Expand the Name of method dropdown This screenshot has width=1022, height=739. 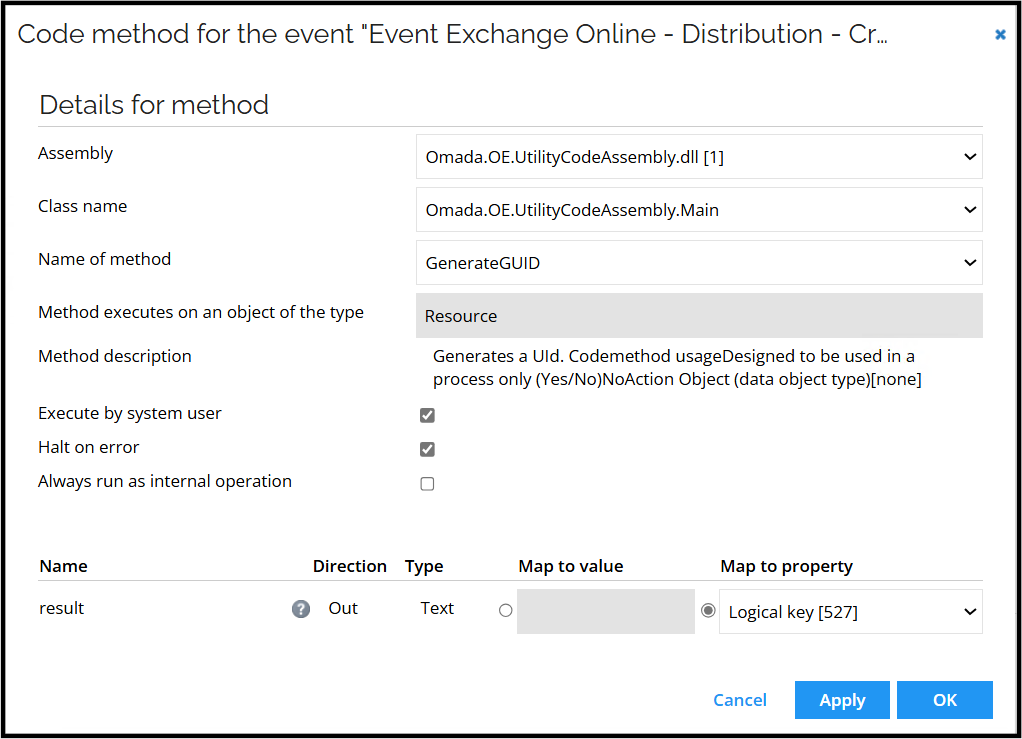(968, 262)
